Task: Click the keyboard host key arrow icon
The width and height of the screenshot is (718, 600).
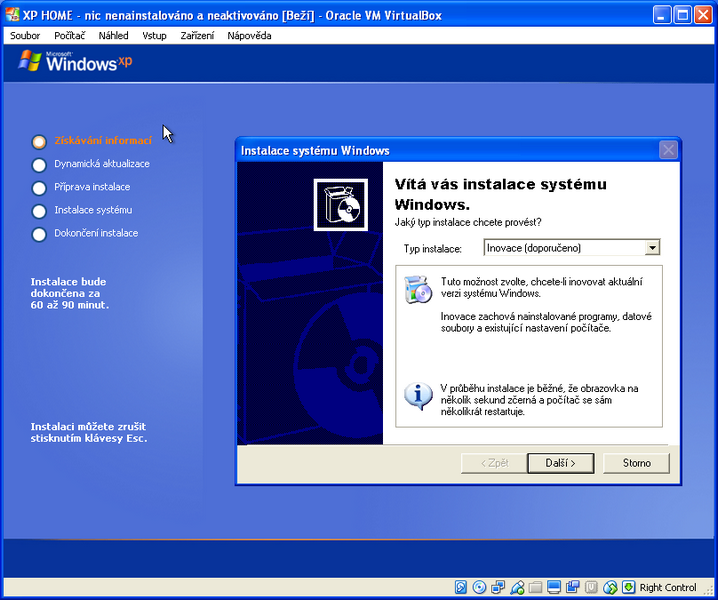Action: tap(629, 587)
